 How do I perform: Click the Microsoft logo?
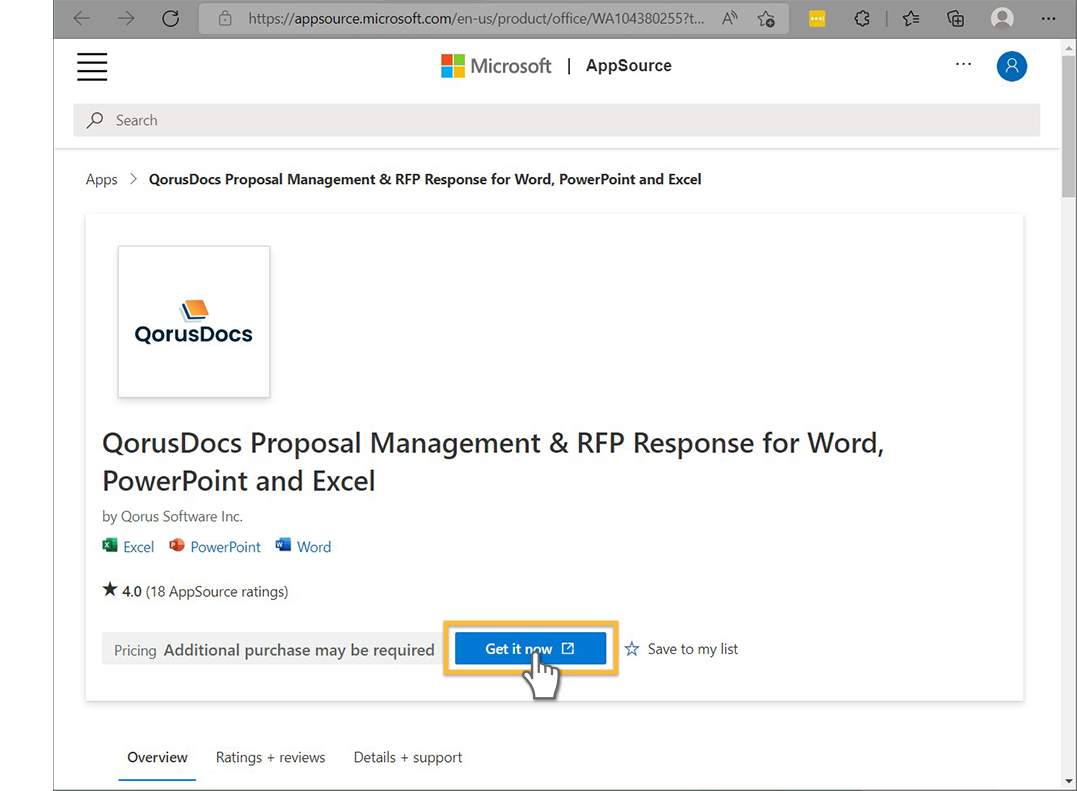pos(496,66)
